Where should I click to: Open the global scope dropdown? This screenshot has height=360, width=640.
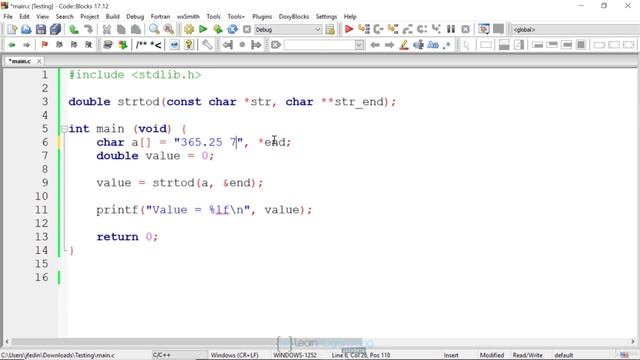coord(576,29)
